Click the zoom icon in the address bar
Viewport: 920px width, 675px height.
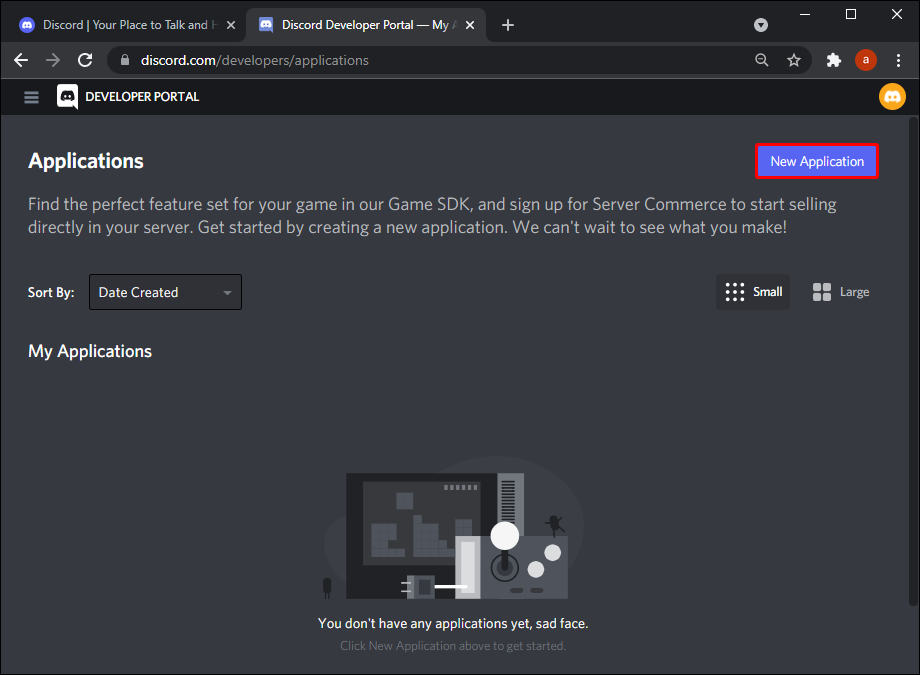click(x=762, y=60)
